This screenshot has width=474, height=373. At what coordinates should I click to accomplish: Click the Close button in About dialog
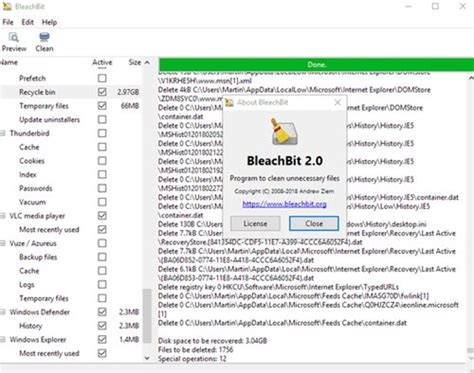click(314, 224)
